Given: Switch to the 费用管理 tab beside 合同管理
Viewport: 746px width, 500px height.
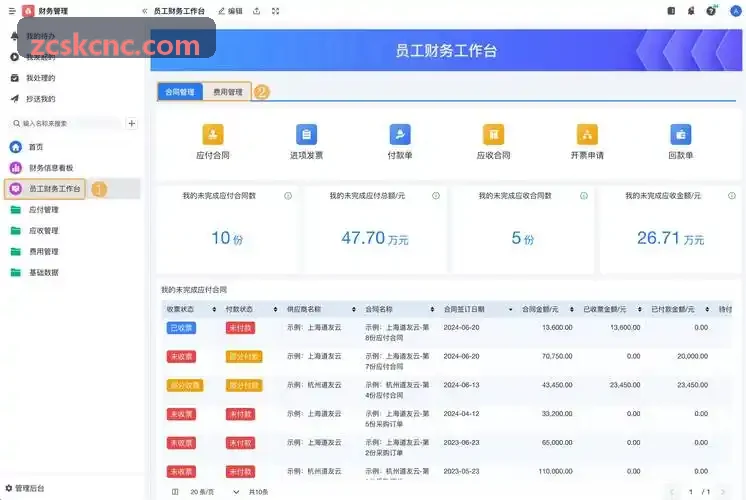Looking at the screenshot, I should (227, 92).
